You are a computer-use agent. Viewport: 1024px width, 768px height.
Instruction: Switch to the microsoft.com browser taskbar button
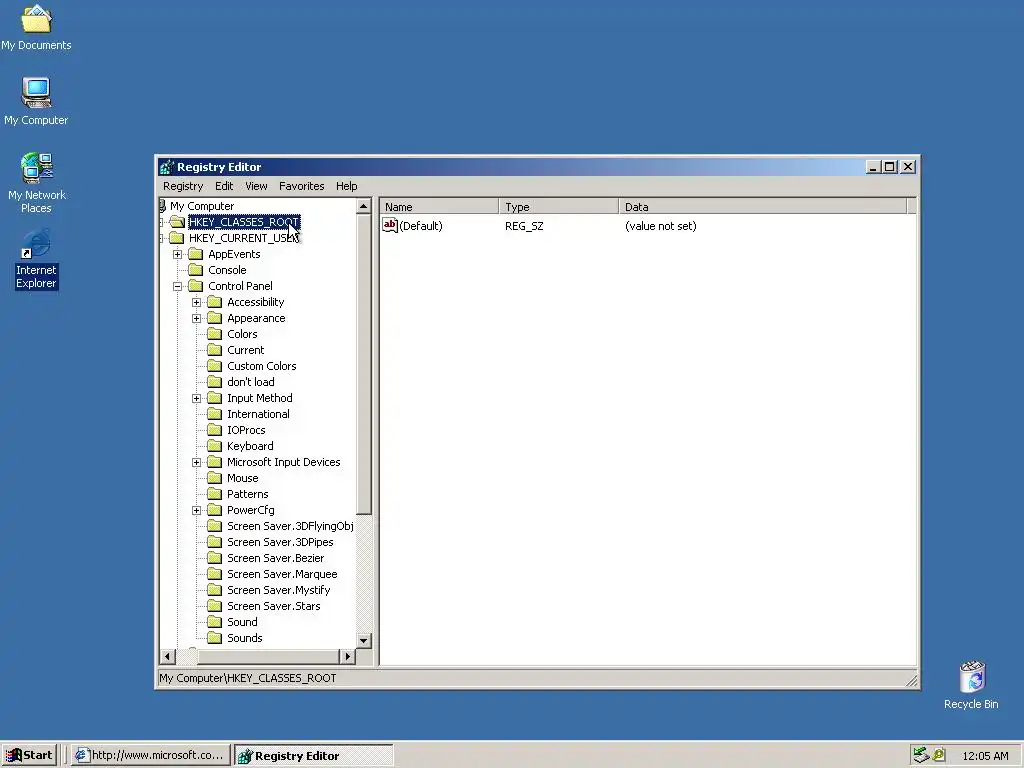(x=150, y=755)
